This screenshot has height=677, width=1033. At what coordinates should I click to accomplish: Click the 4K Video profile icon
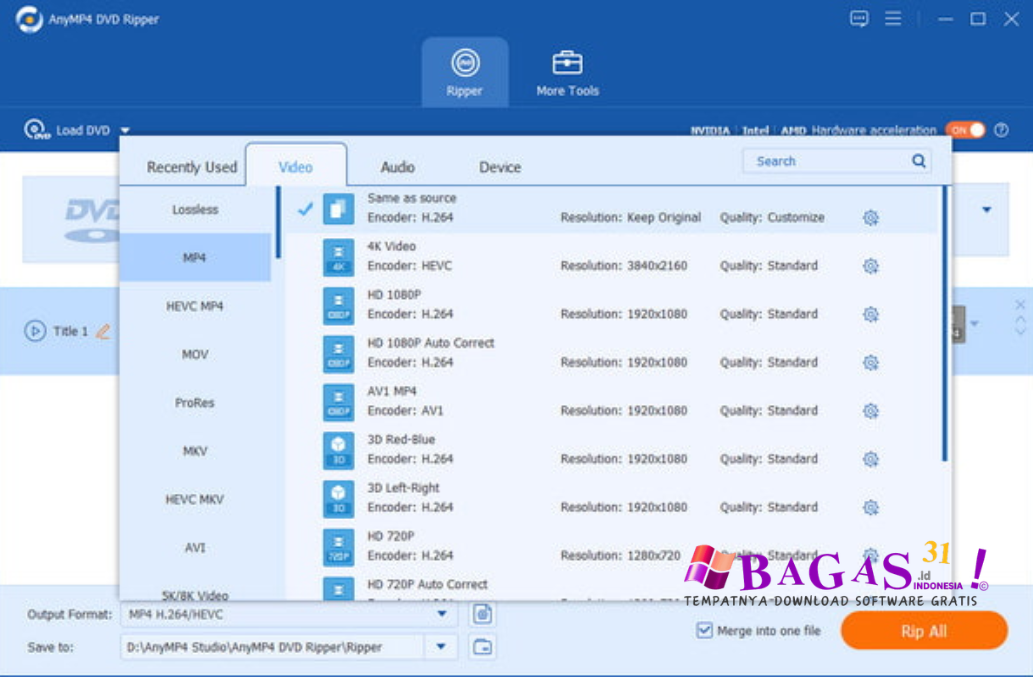[x=339, y=257]
